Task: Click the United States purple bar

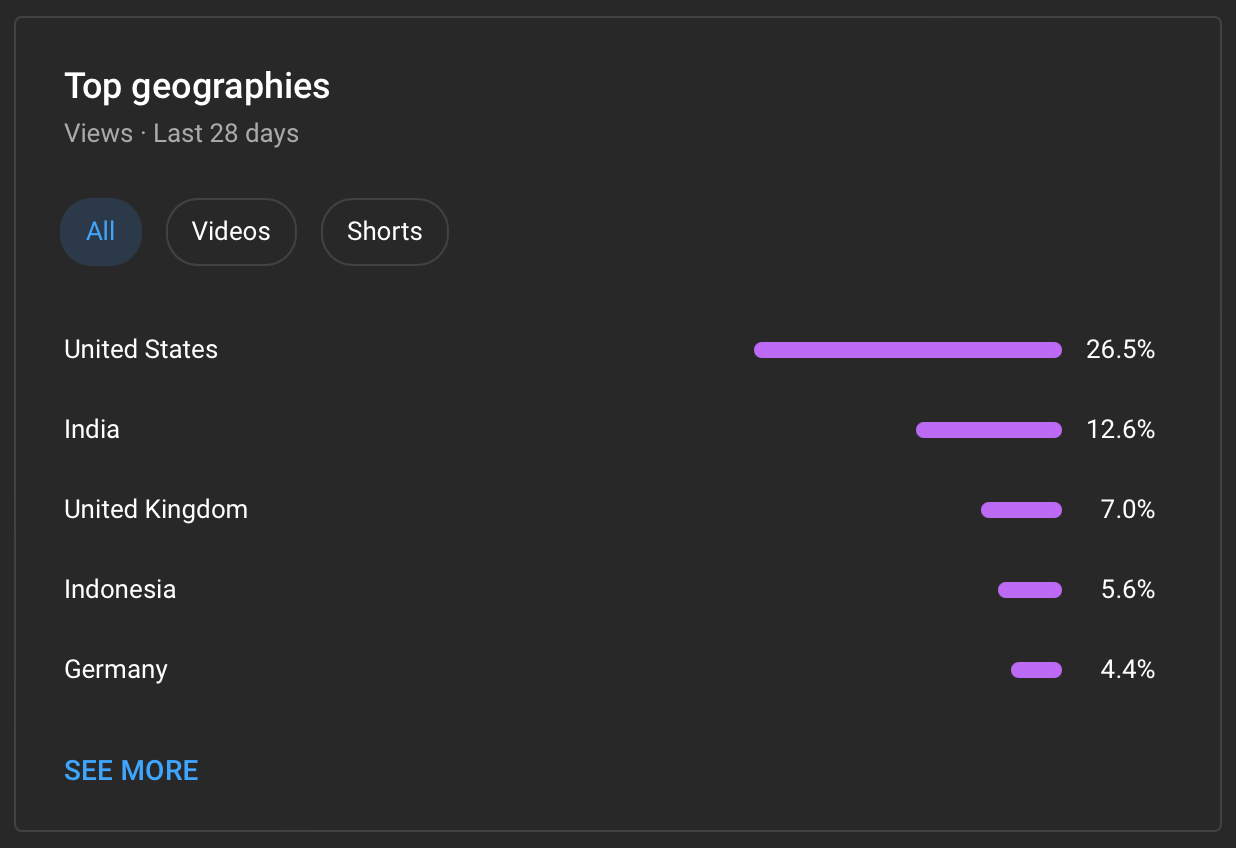Action: [907, 350]
